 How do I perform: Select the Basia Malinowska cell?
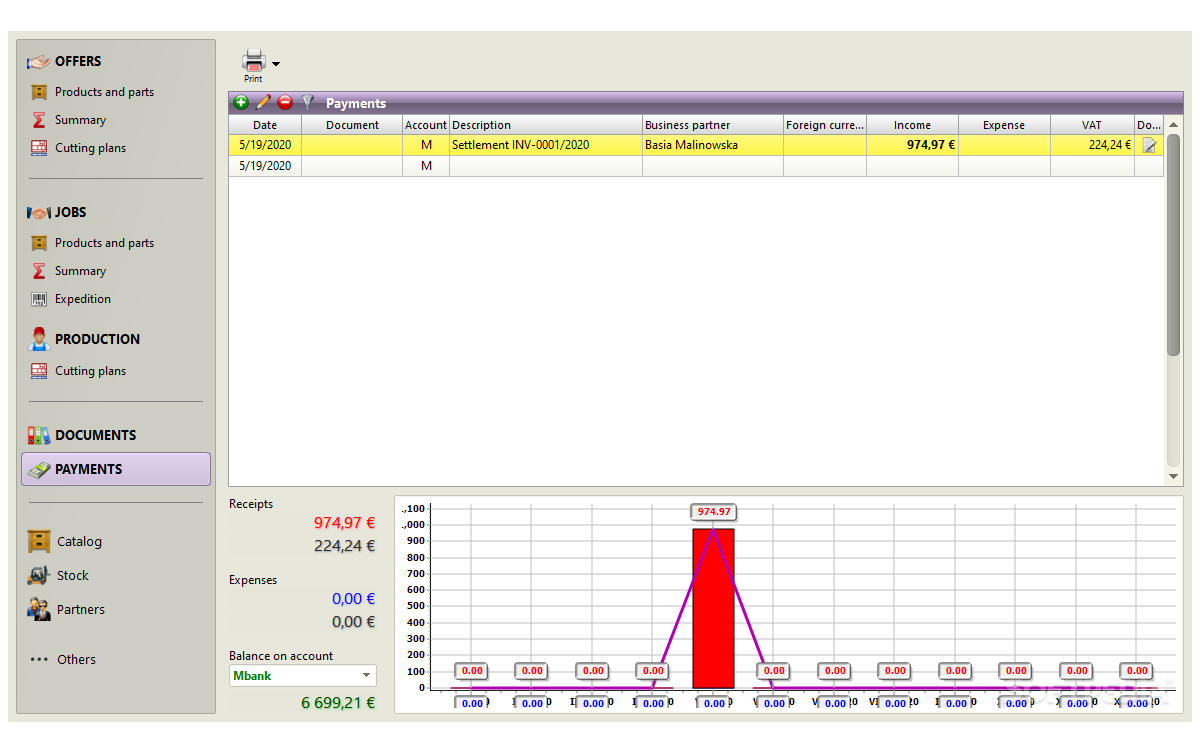click(x=713, y=145)
